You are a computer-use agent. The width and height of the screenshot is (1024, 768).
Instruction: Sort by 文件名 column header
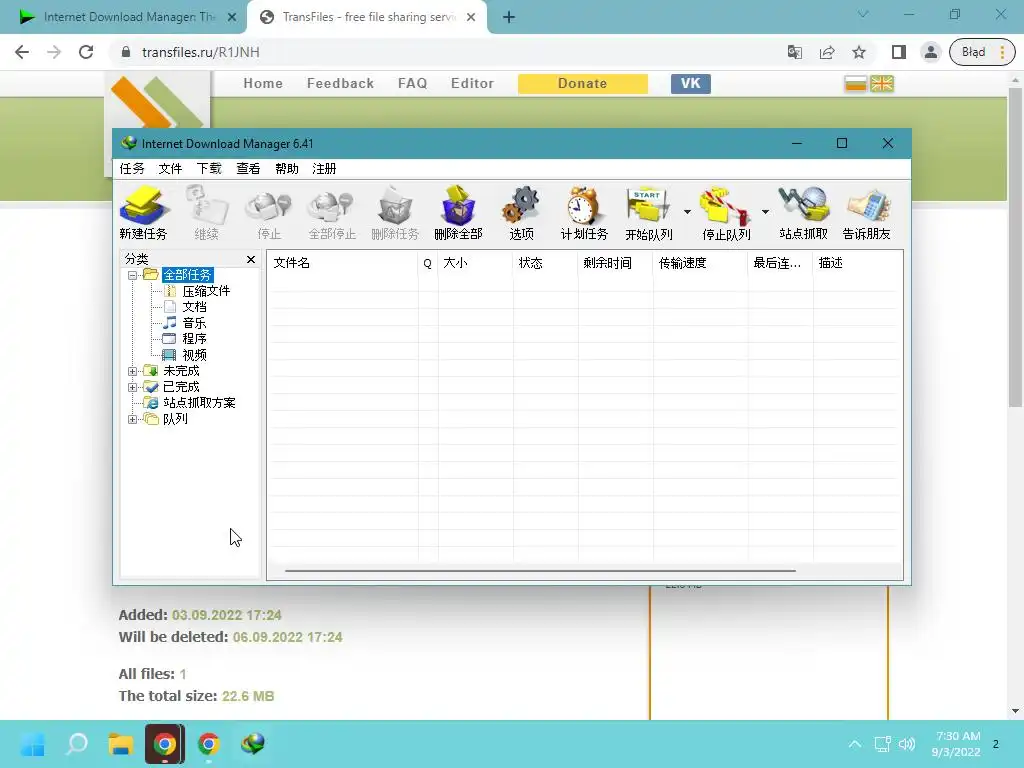(344, 263)
